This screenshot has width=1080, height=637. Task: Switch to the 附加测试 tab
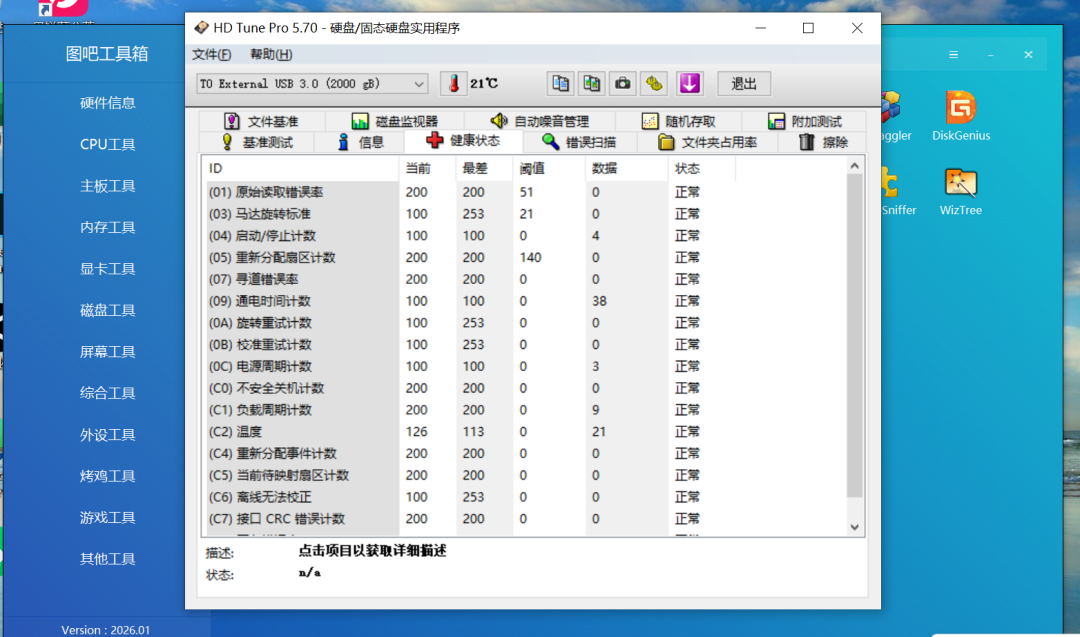point(804,121)
